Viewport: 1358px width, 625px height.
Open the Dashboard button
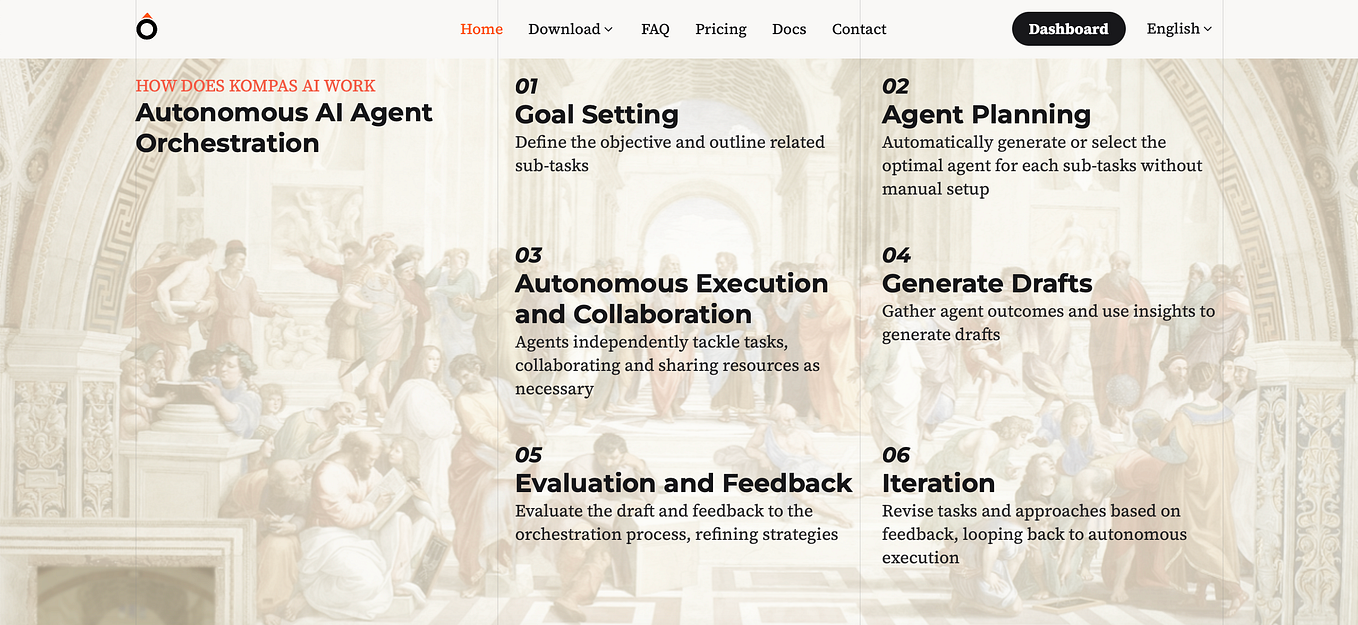point(1068,29)
